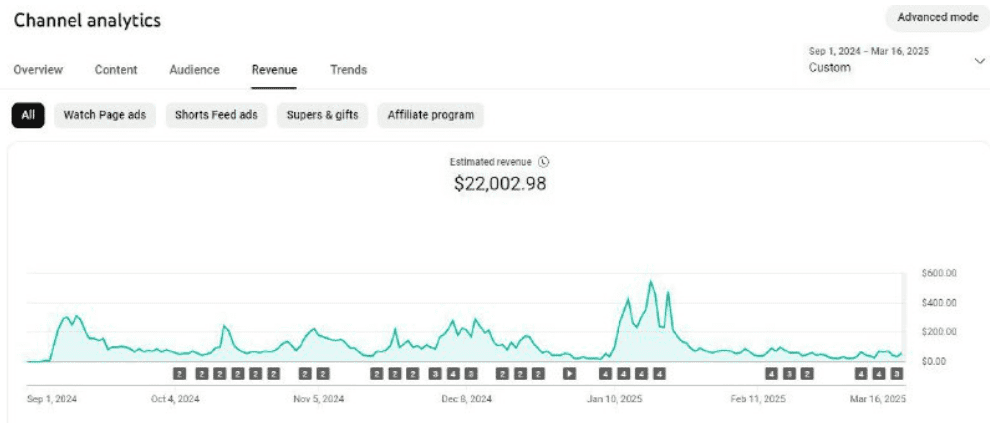Filter by Watch Page ads
This screenshot has width=990, height=423.
click(x=105, y=115)
